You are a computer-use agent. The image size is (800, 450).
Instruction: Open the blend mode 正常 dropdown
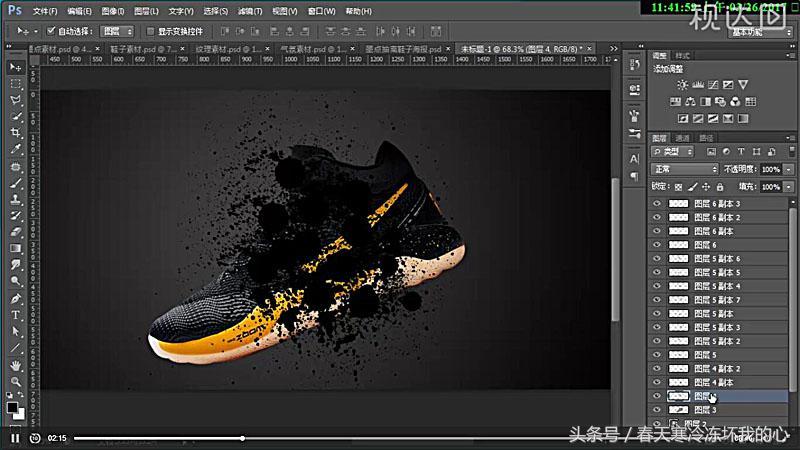(x=685, y=169)
